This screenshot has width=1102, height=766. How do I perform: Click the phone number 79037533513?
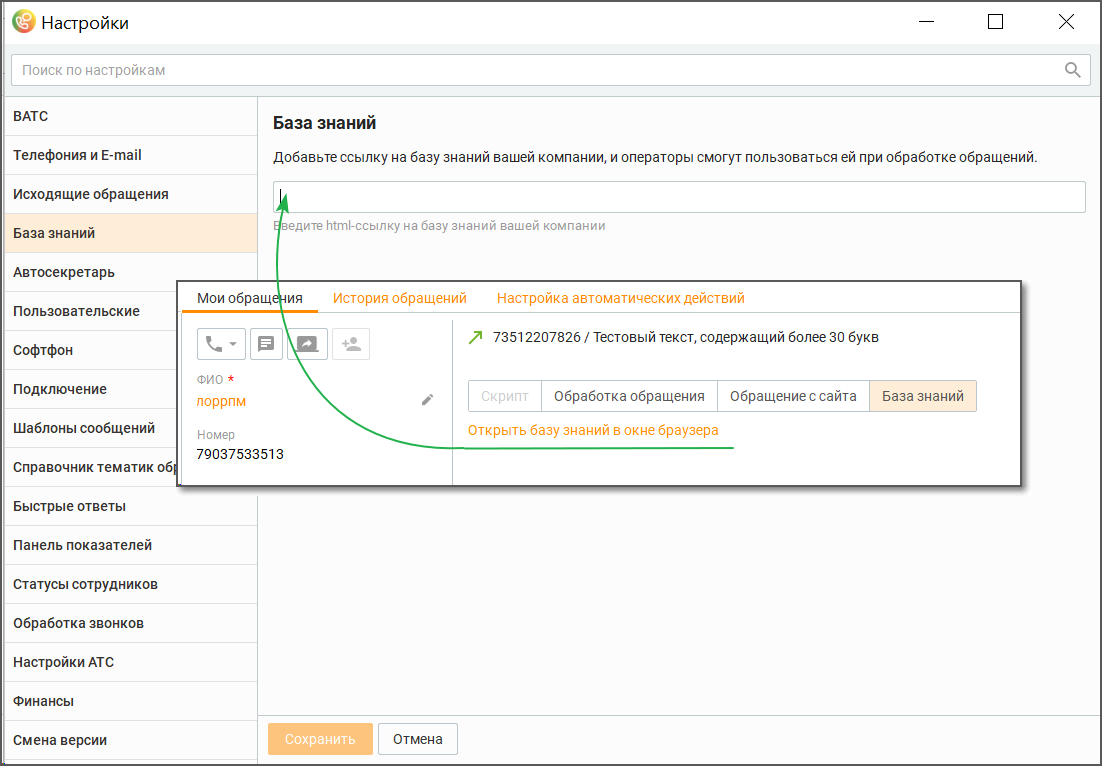point(240,454)
